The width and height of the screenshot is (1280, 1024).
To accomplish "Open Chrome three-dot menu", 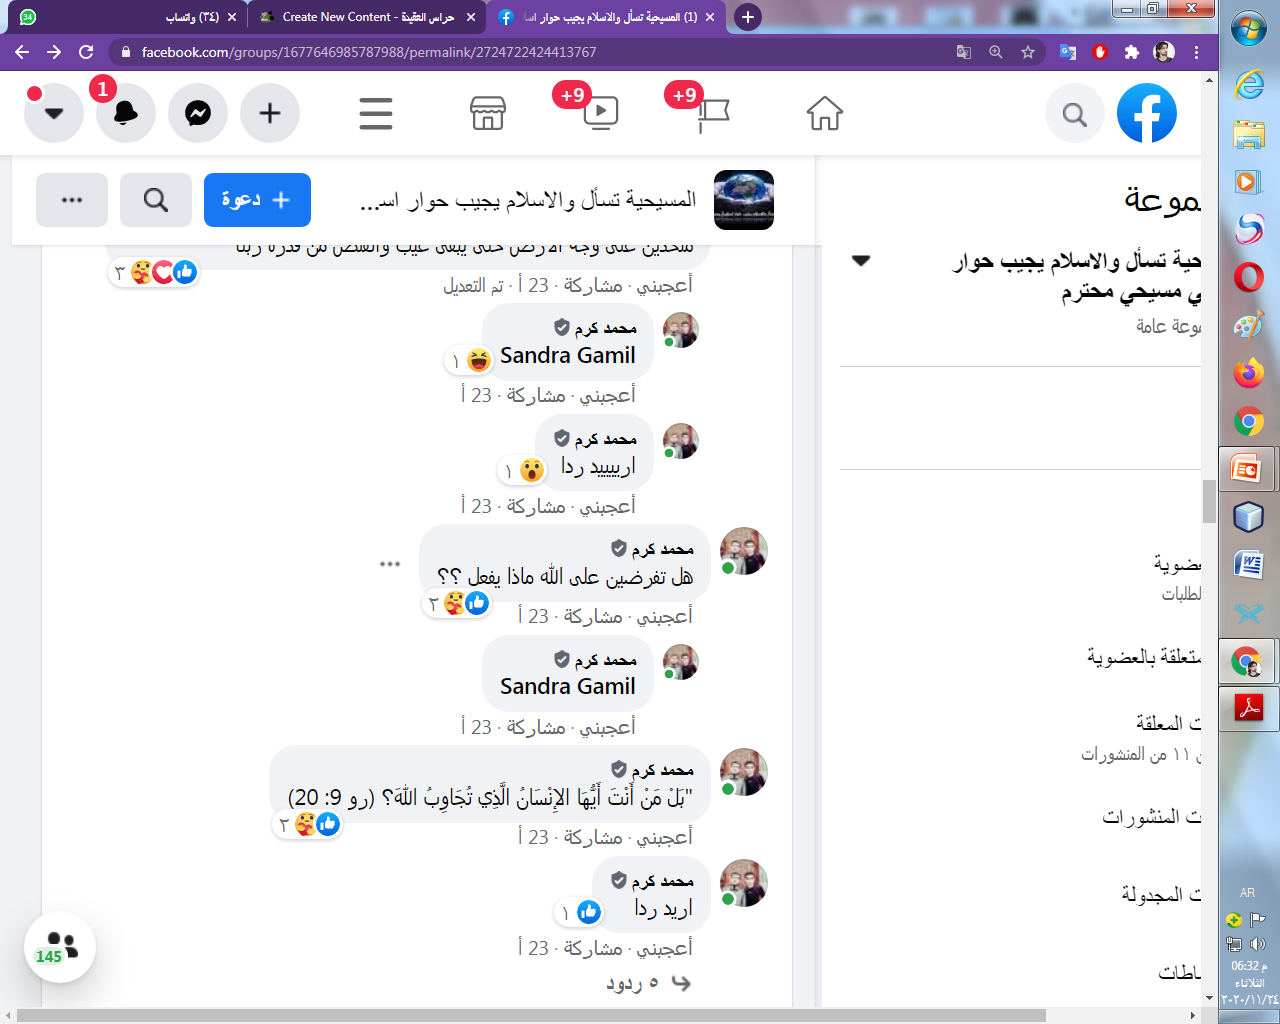I will pyautogui.click(x=1196, y=52).
